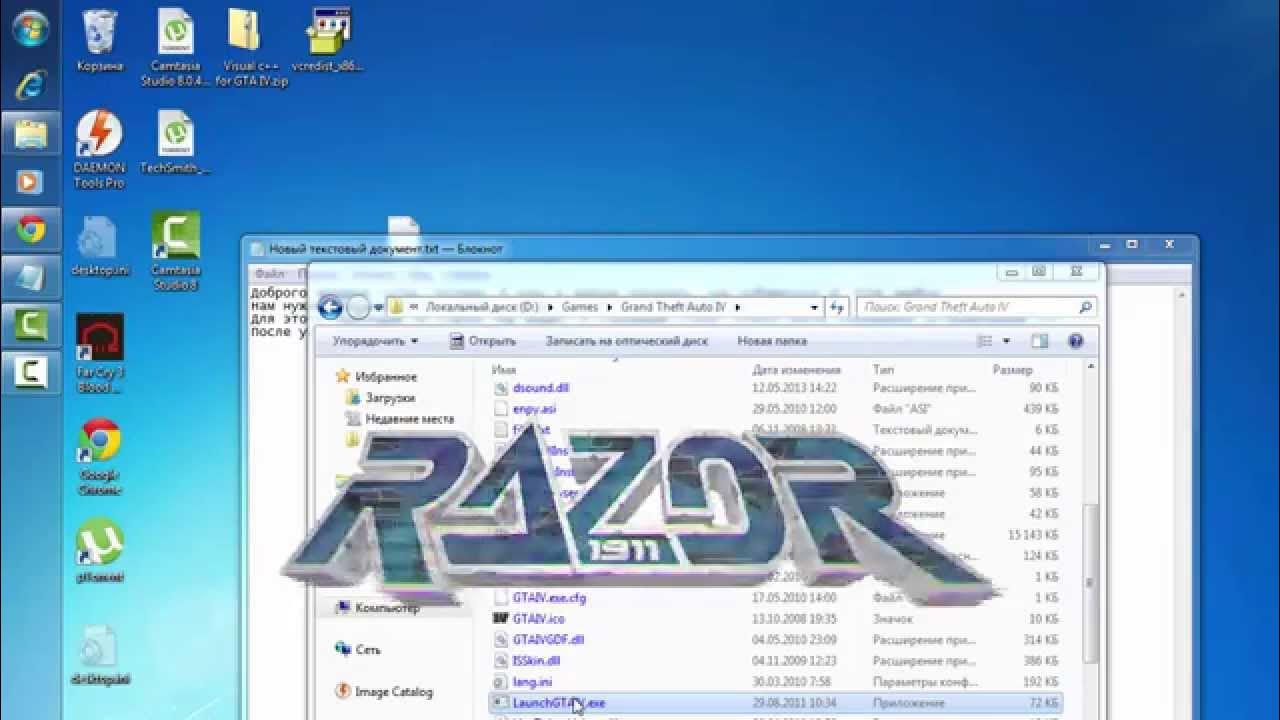Image resolution: width=1280 pixels, height=720 pixels.
Task: Refresh the Explorer address bar
Action: point(838,307)
